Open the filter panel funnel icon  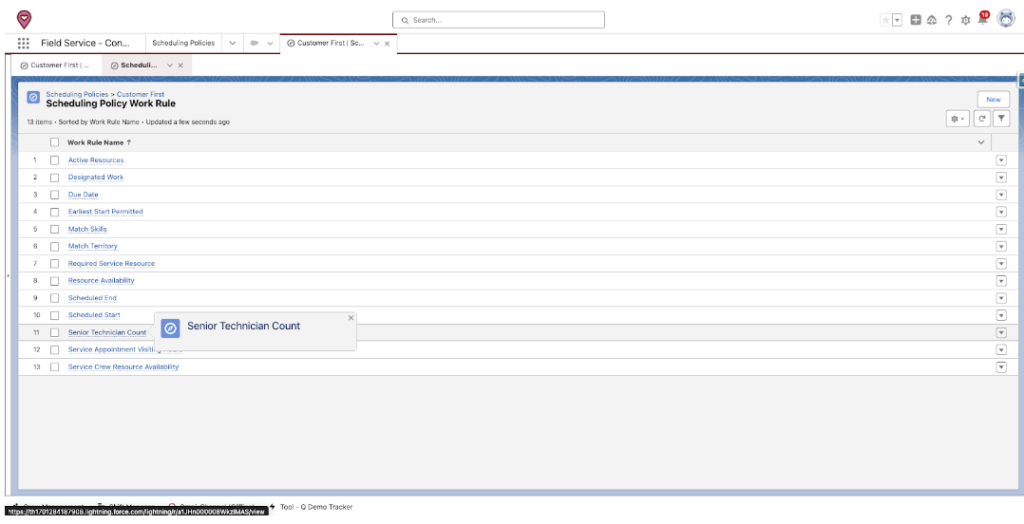coord(1001,119)
